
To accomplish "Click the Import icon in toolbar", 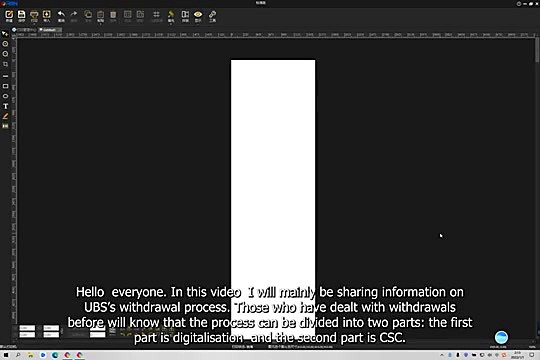I will [46, 15].
